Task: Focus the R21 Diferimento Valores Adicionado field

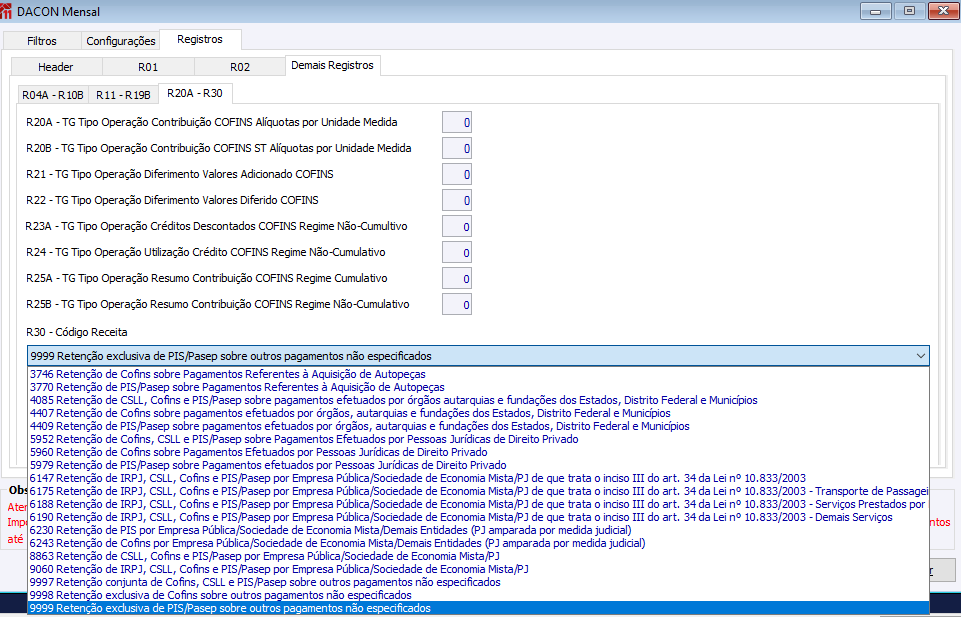Action: click(457, 175)
